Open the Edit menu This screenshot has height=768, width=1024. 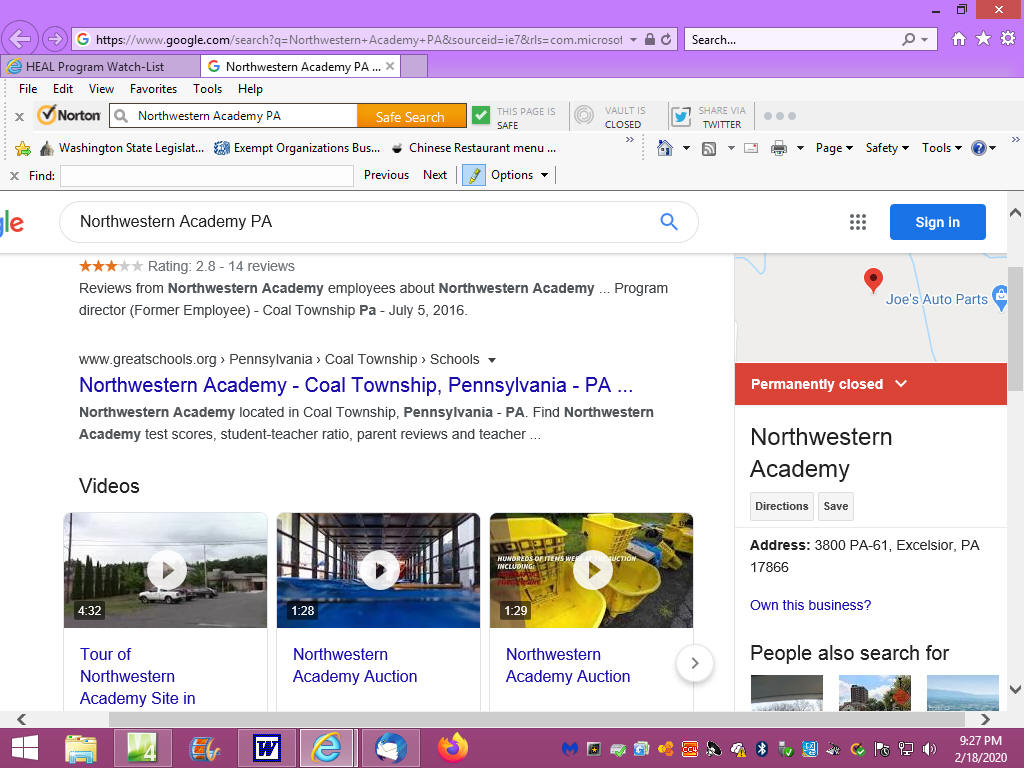click(x=63, y=89)
